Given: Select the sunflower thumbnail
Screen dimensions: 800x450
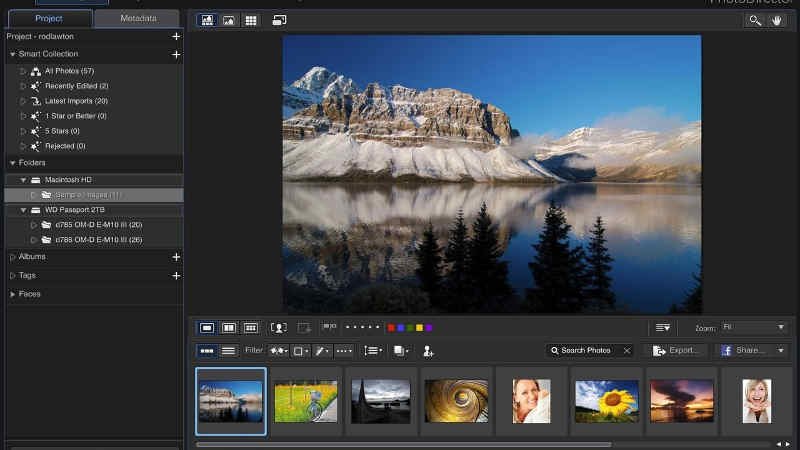Looking at the screenshot, I should (x=607, y=401).
